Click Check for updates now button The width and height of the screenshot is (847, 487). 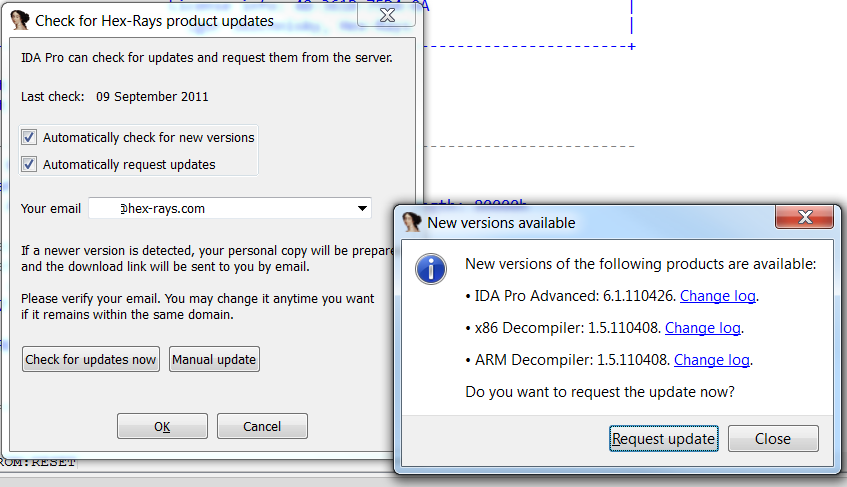tap(91, 360)
